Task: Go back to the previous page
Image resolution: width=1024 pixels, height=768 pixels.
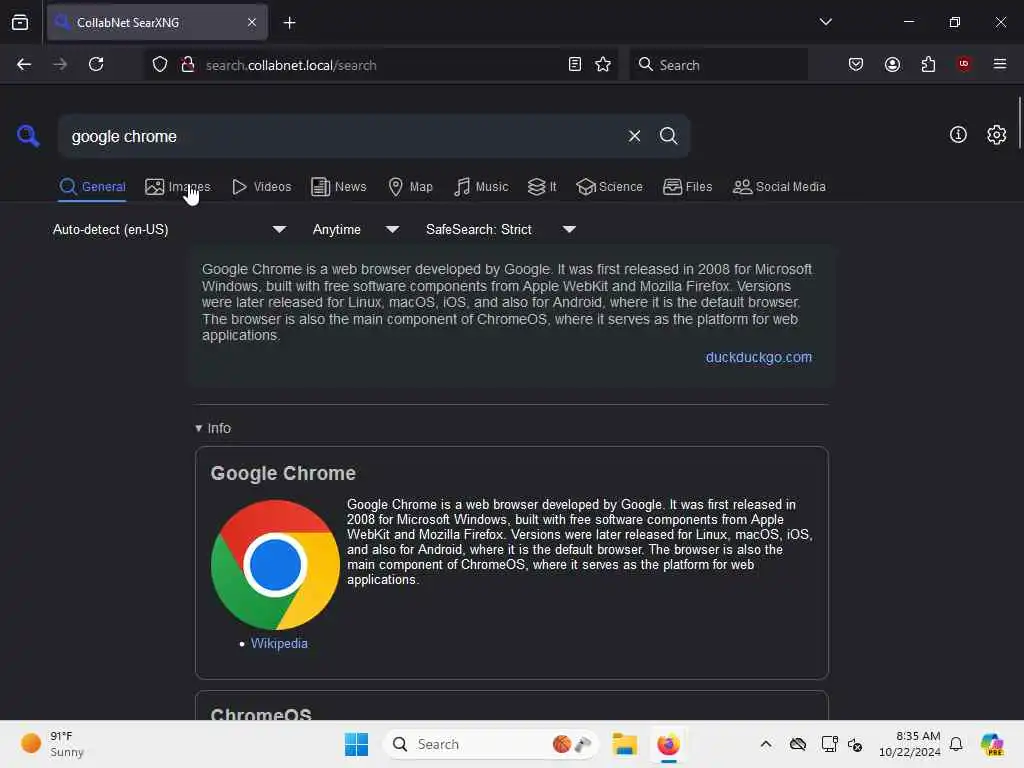Action: [x=24, y=65]
